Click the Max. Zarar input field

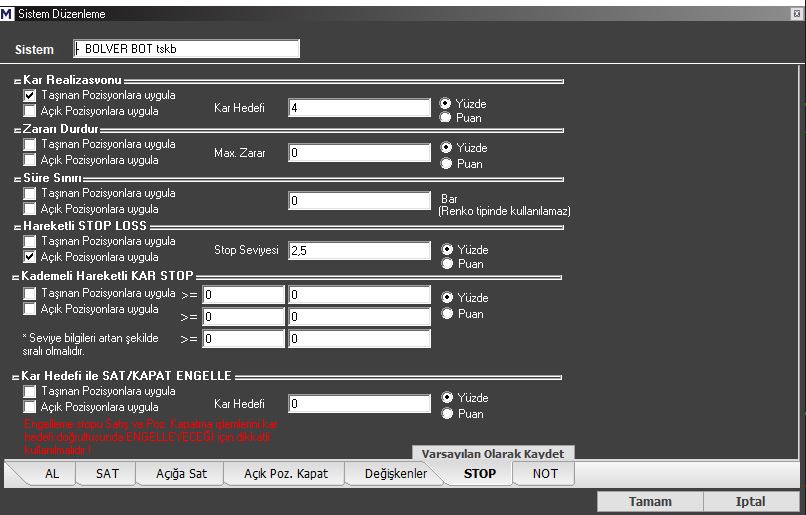click(x=359, y=153)
